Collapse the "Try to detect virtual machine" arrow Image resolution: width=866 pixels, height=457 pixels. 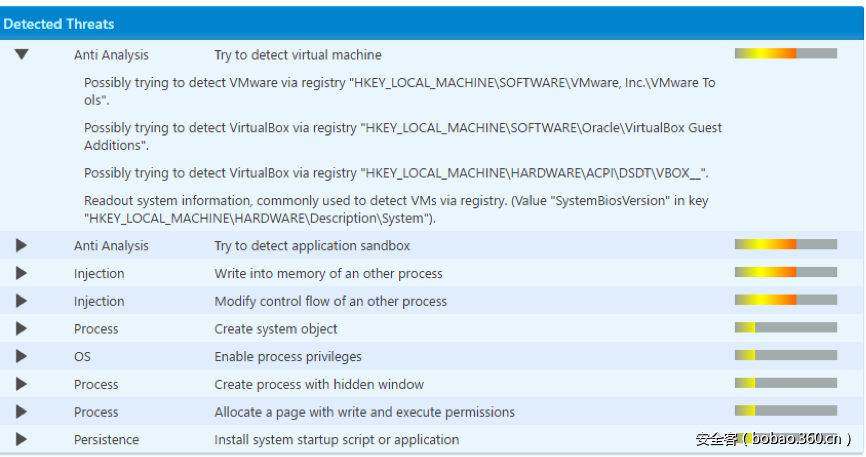[21, 55]
